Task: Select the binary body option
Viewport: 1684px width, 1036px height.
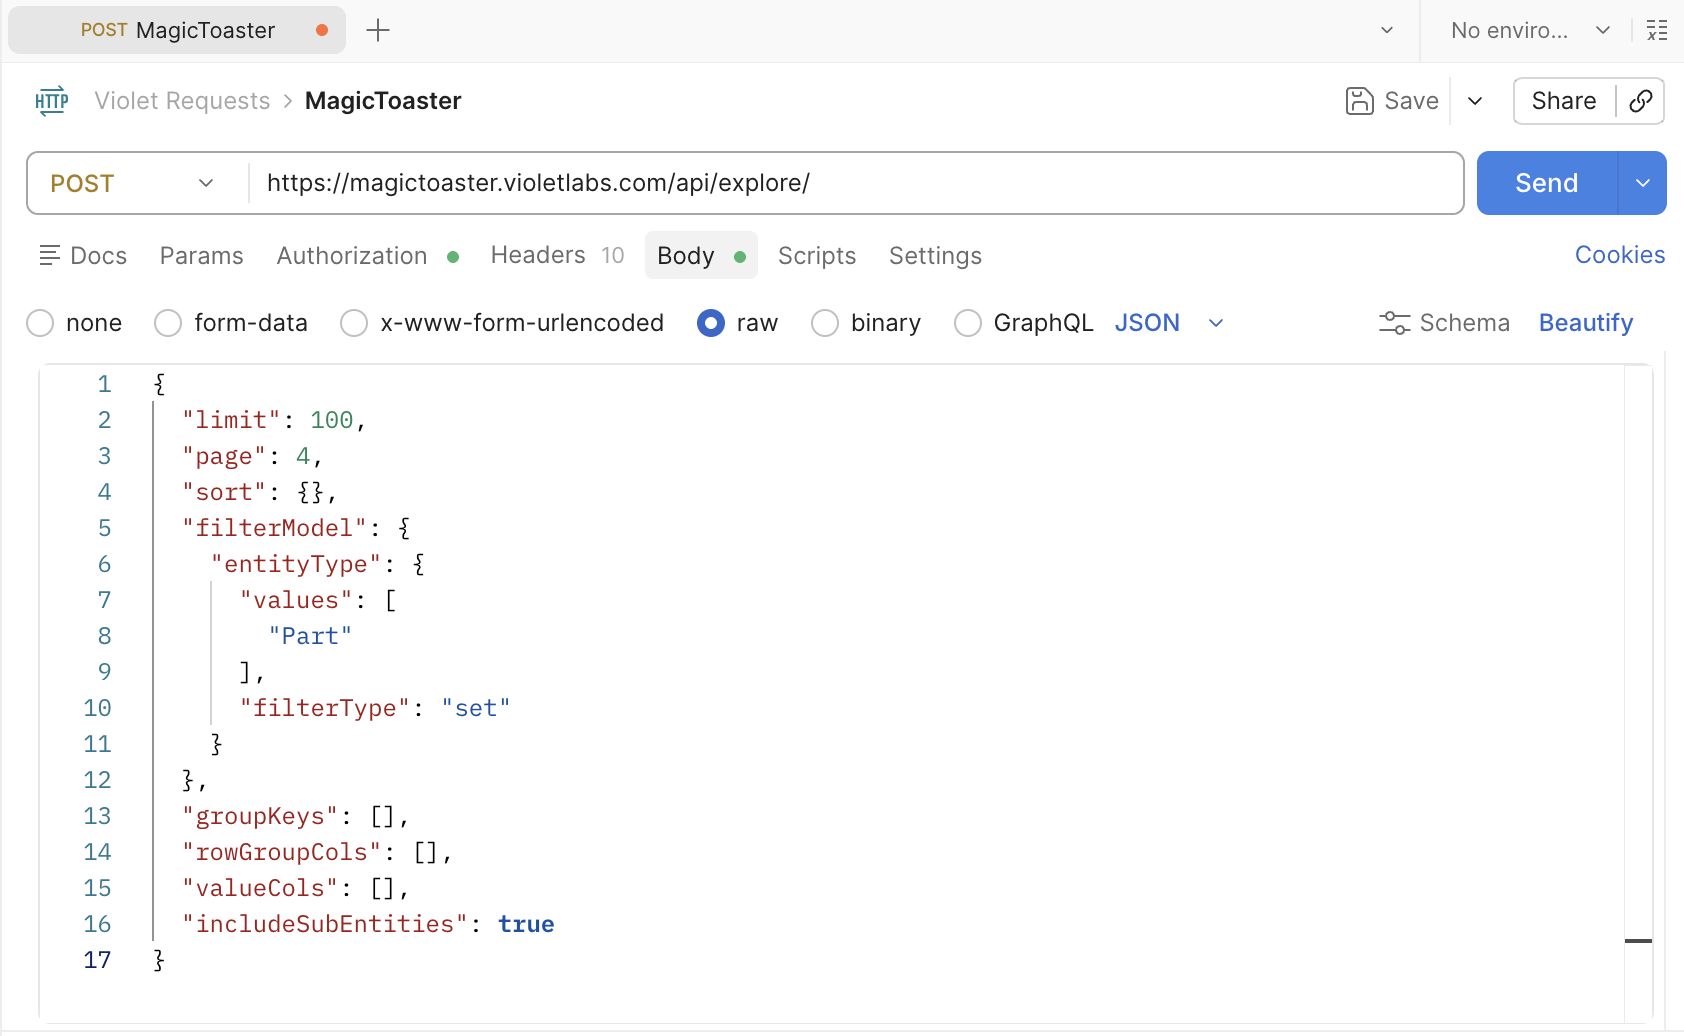Action: pyautogui.click(x=825, y=323)
